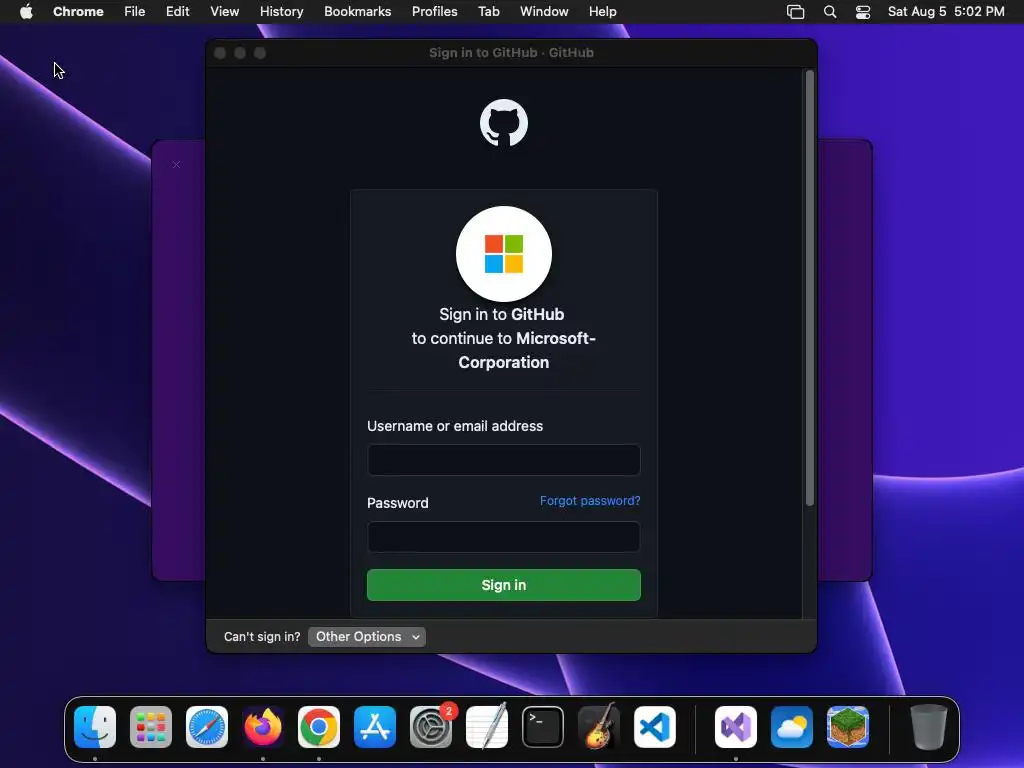The image size is (1024, 768).
Task: Open the Profiles menu
Action: coord(434,11)
